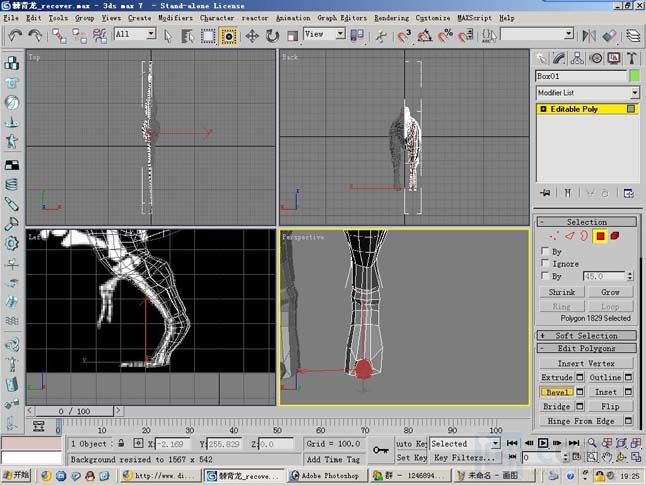646x485 pixels.
Task: Open the Customize menu
Action: [433, 18]
